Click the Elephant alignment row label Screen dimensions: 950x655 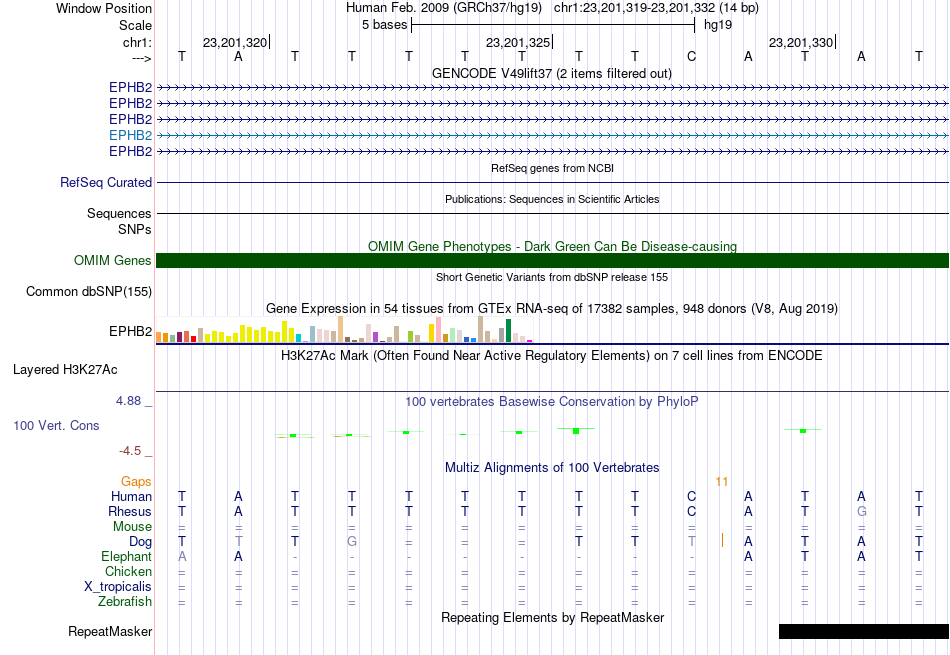point(127,556)
